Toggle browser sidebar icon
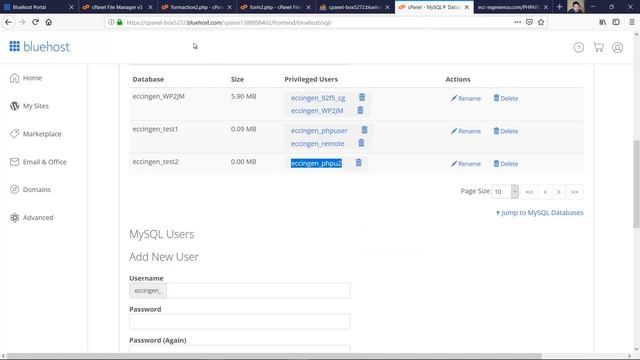Screen dimensions: 640x360 point(616,22)
